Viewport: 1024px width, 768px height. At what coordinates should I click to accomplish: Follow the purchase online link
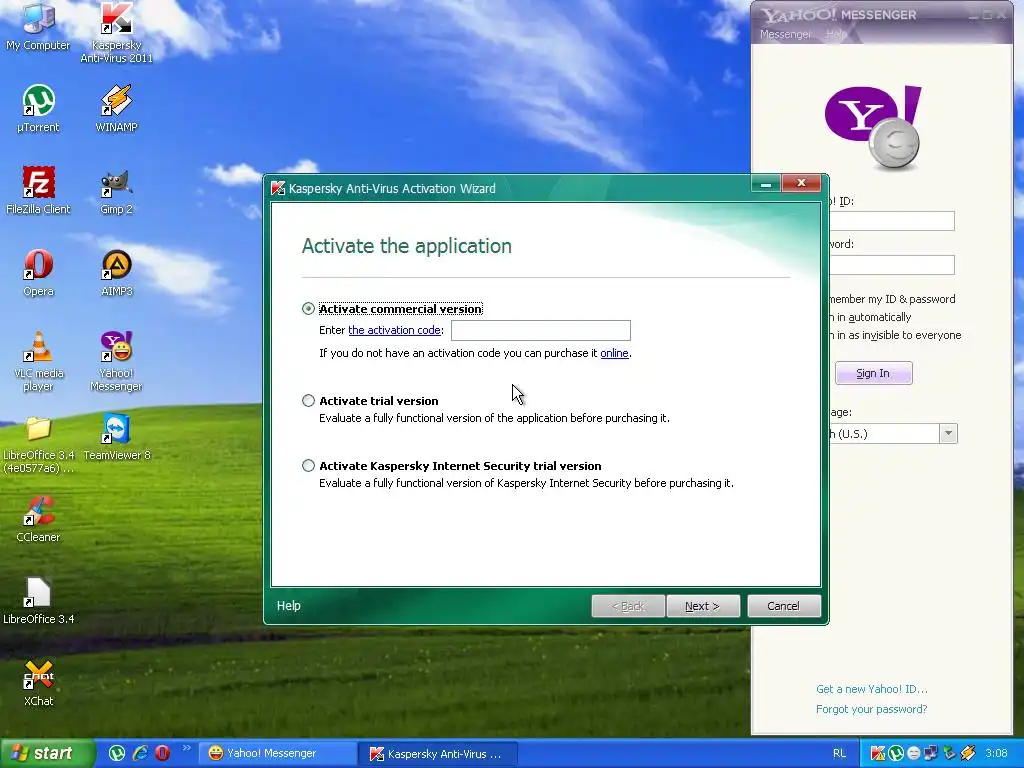(x=615, y=353)
